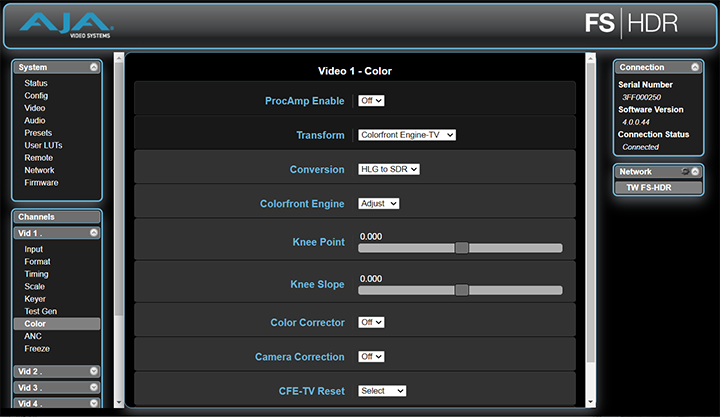Toggle the Color Corrector Off selector
720x417 pixels.
(x=372, y=322)
